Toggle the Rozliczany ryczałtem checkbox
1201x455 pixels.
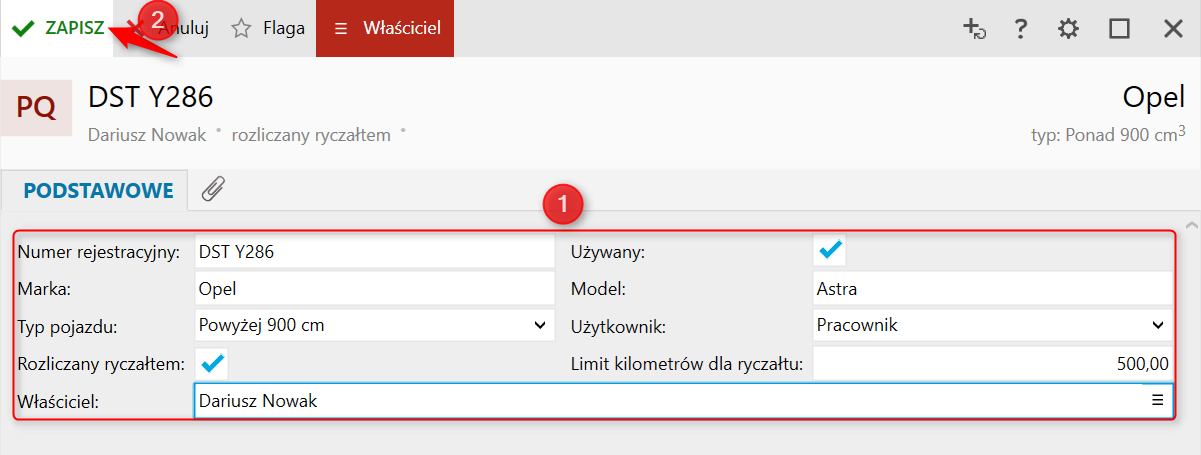(x=213, y=363)
